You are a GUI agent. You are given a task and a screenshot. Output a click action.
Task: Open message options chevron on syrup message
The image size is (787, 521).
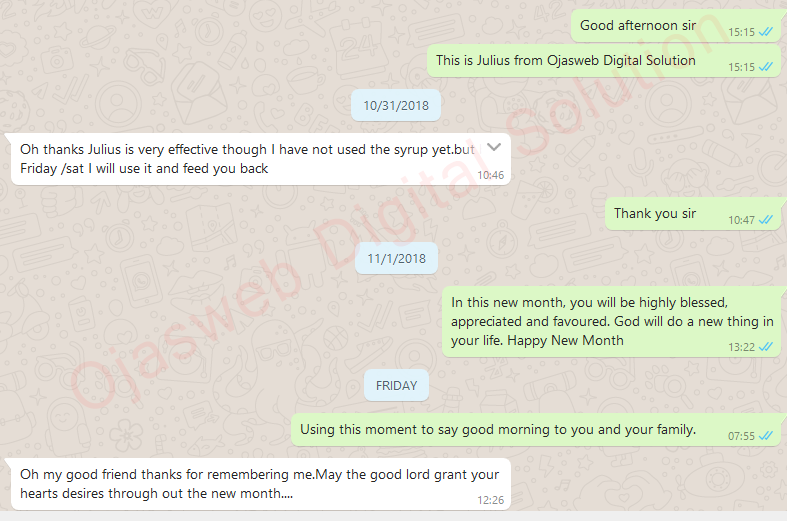pos(494,147)
